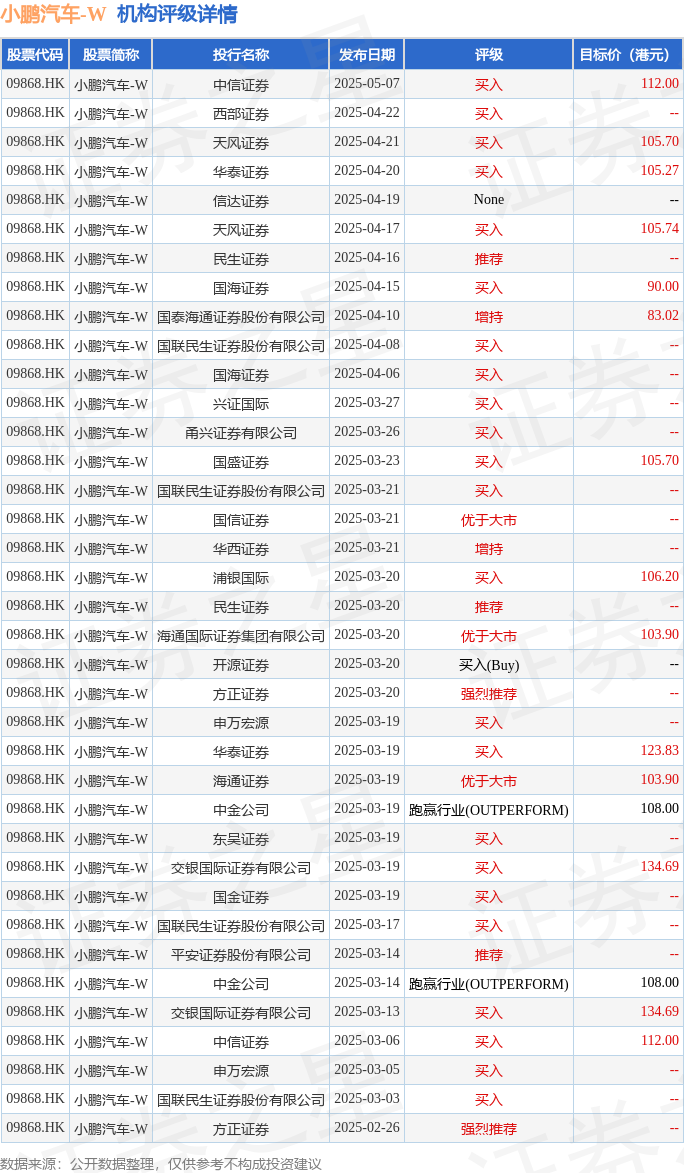Select the date 2025-04-06
The width and height of the screenshot is (684, 1173).
367,374
